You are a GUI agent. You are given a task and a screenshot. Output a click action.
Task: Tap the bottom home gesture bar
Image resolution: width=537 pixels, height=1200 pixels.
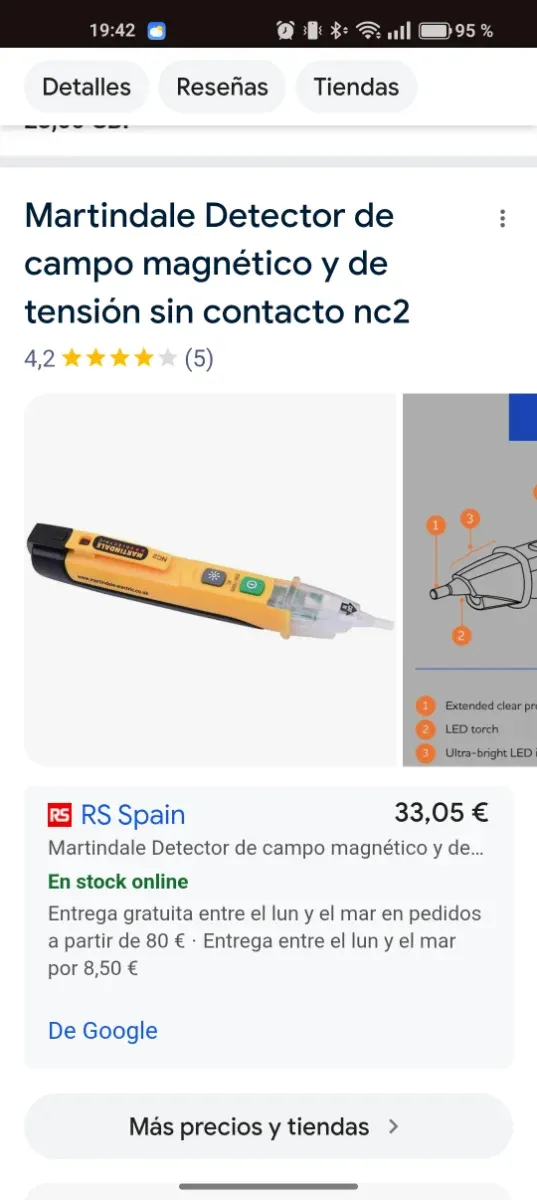[x=268, y=1187]
